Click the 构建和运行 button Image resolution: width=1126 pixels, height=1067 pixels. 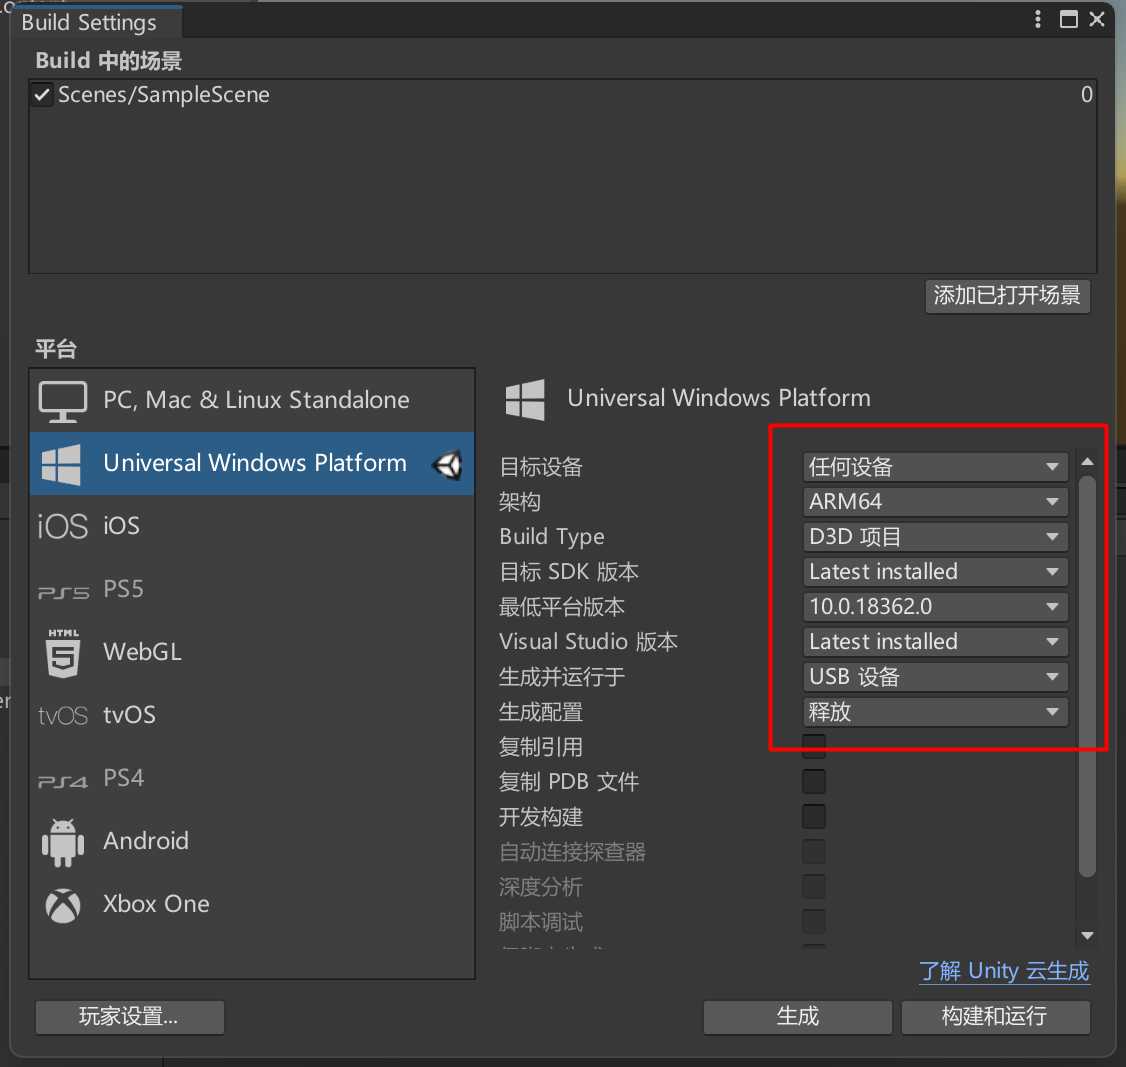tap(995, 1017)
